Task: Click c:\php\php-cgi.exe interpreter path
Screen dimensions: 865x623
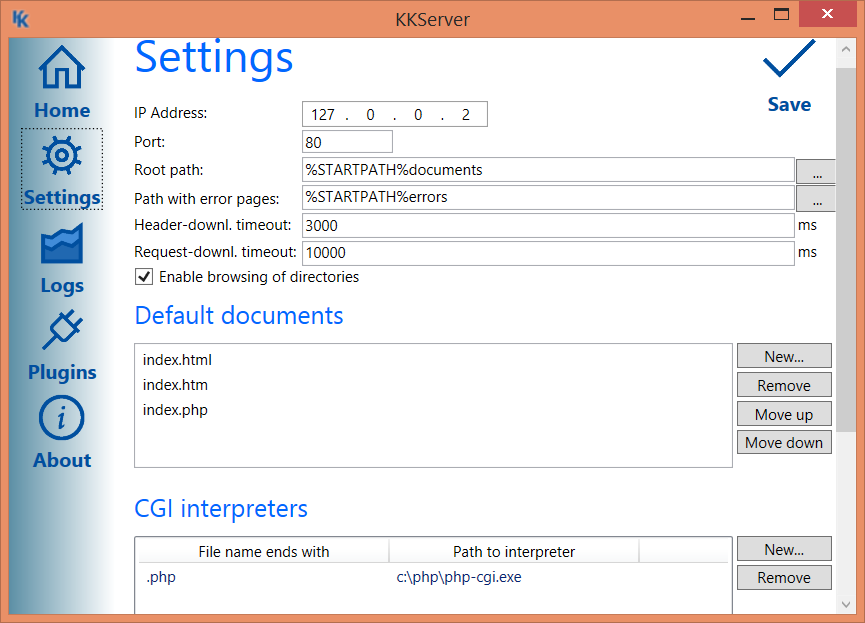Action: [459, 577]
